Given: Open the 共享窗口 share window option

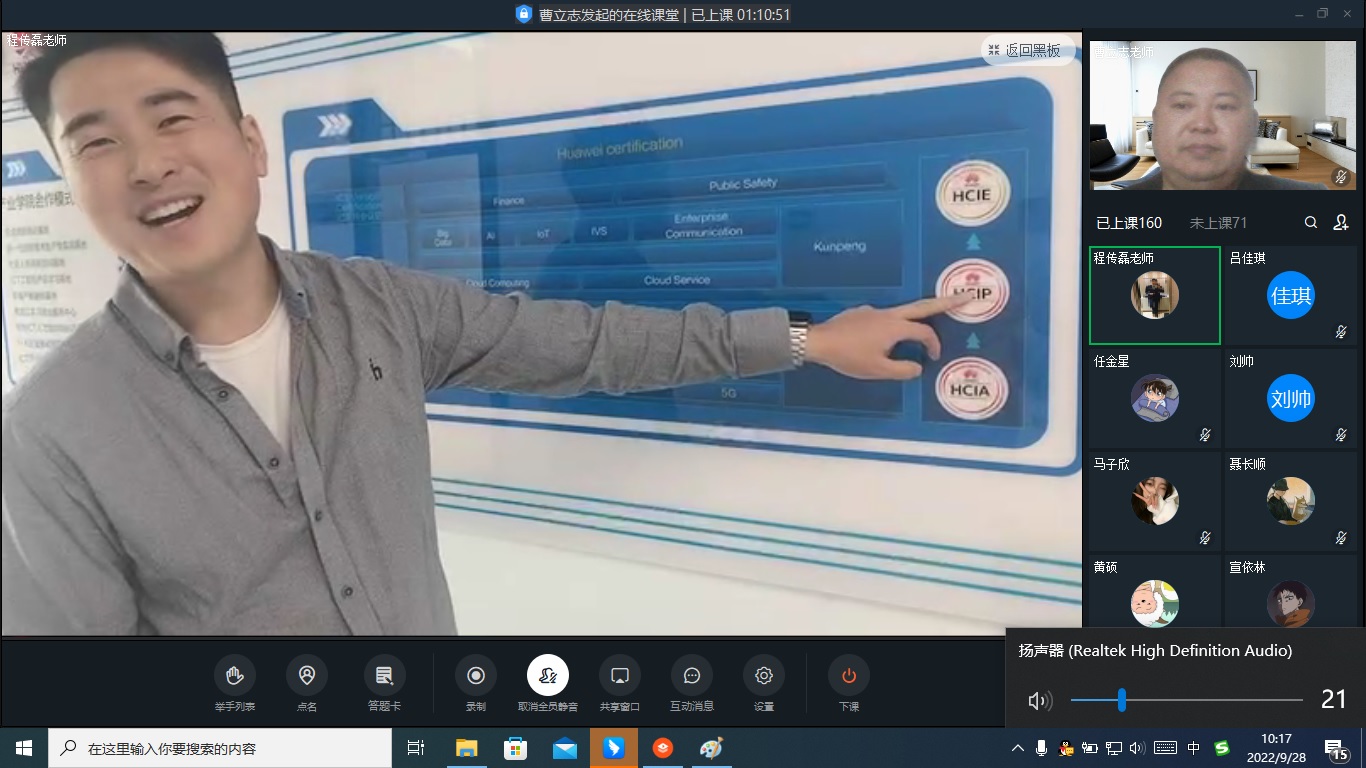Looking at the screenshot, I should point(619,676).
